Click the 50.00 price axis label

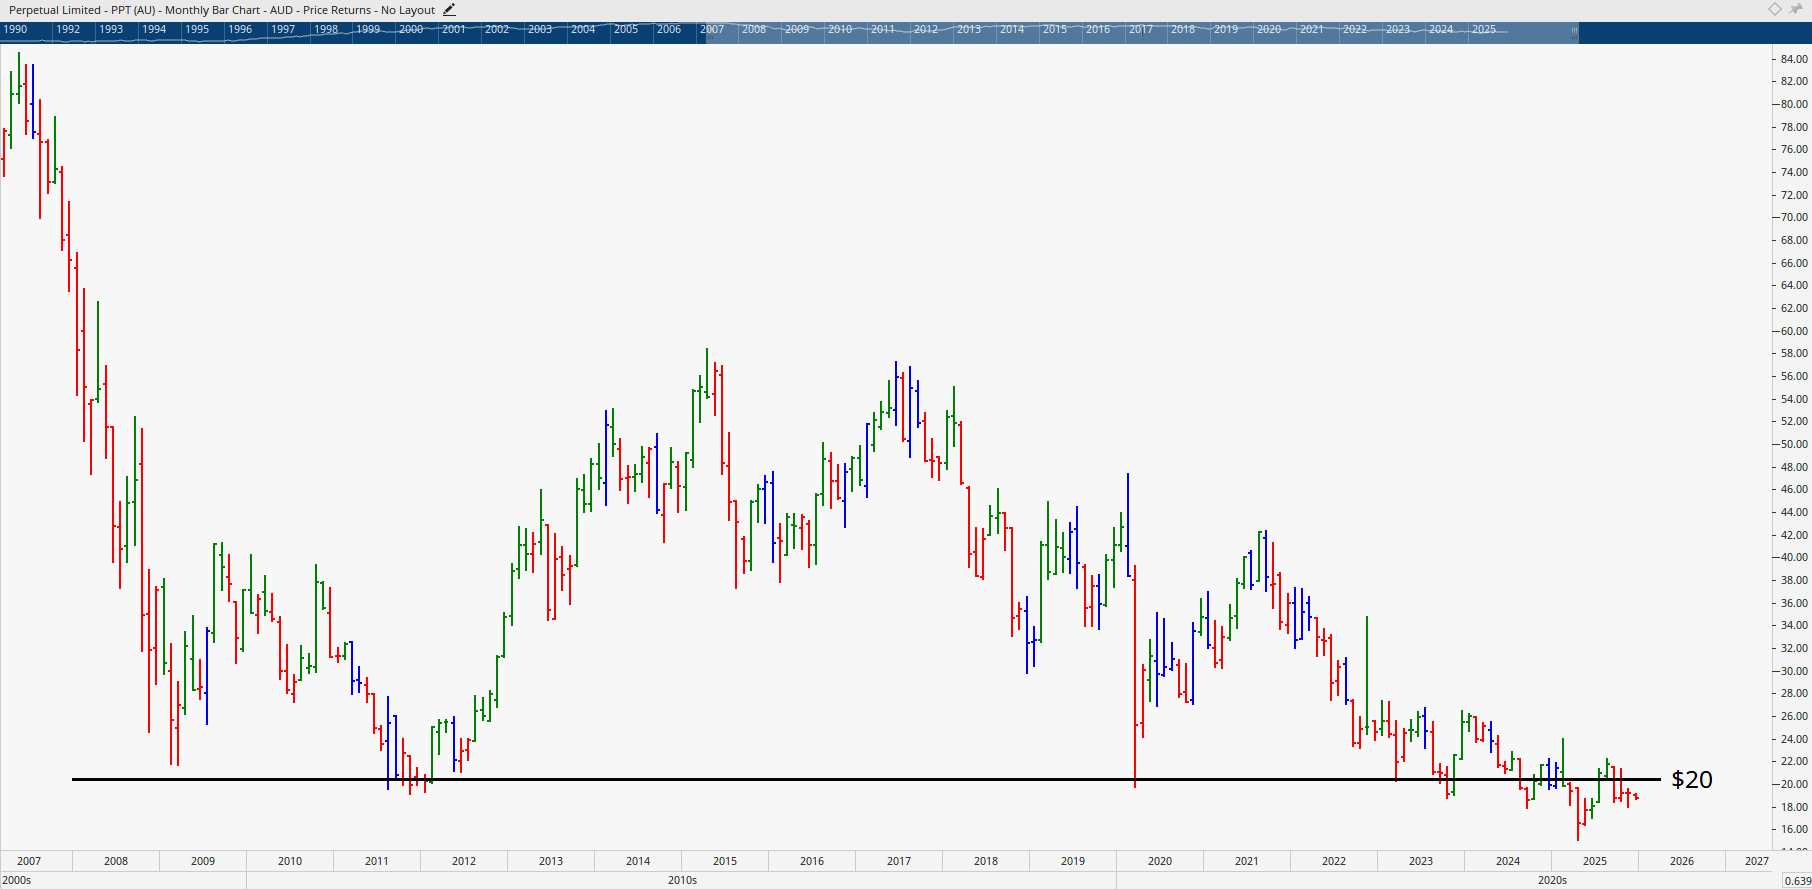click(1794, 444)
